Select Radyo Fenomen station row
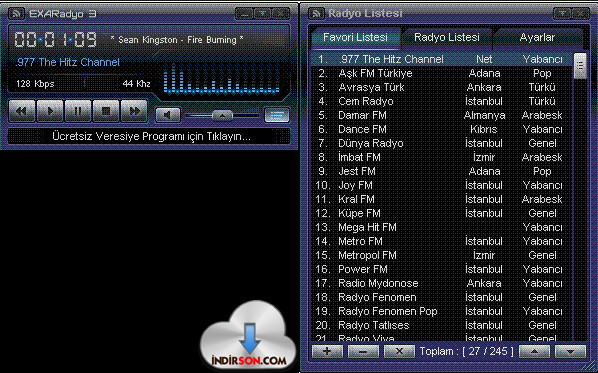This screenshot has width=598, height=373. point(441,297)
